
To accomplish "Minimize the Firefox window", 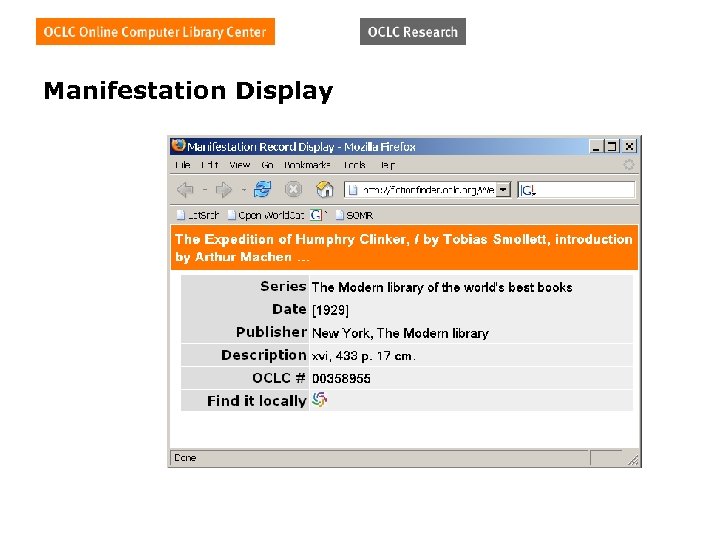I will pyautogui.click(x=596, y=146).
